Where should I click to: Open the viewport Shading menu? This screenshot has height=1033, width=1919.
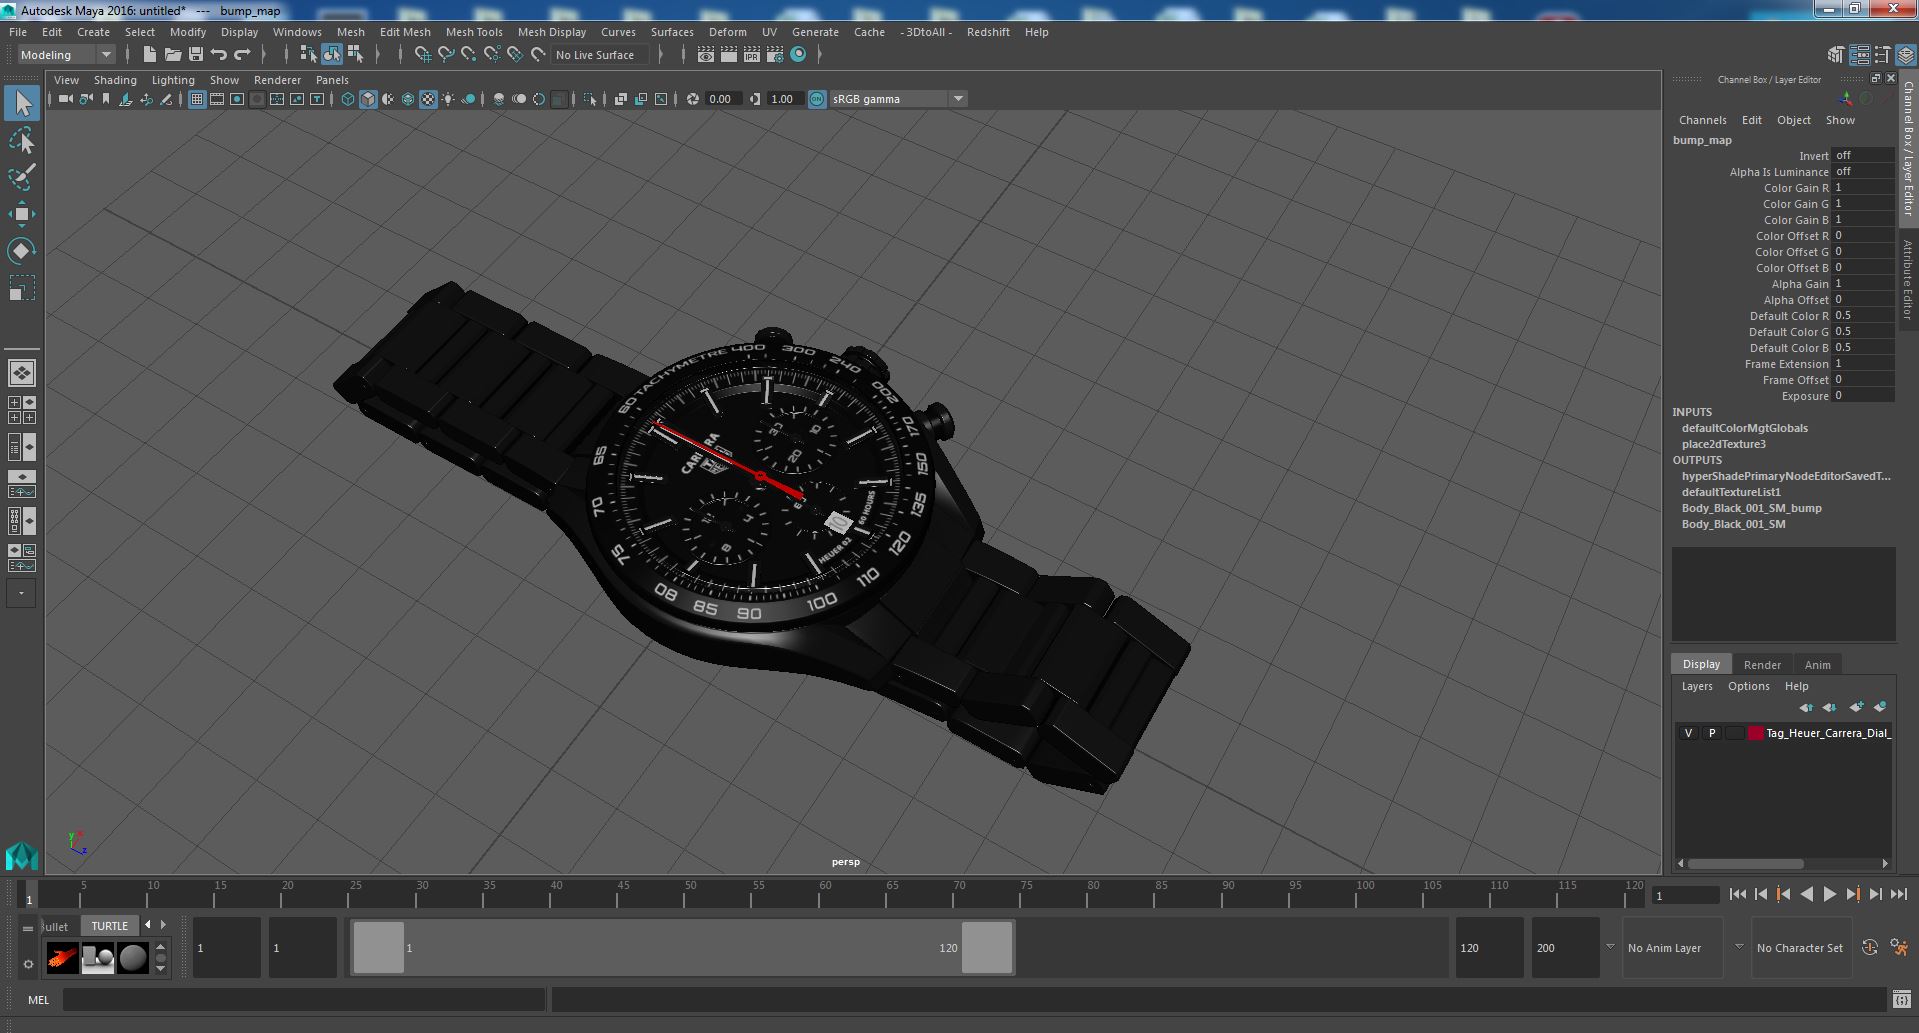pos(115,80)
